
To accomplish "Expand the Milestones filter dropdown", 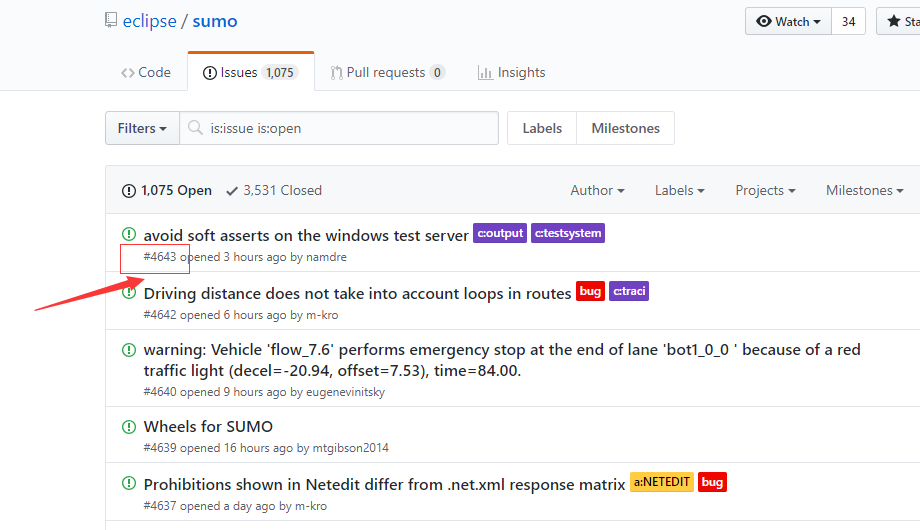I will (864, 190).
